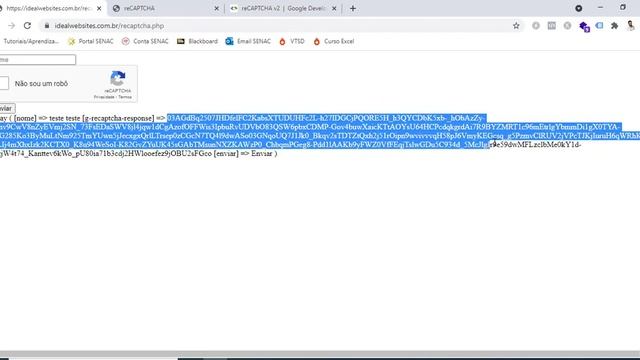Open the Curso Excel bookmark
Image resolution: width=640 pixels, height=360 pixels.
333,41
